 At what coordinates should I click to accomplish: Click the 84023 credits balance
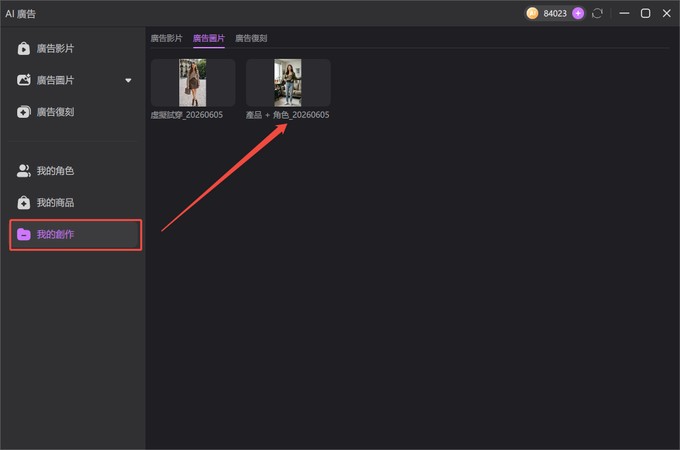point(555,14)
